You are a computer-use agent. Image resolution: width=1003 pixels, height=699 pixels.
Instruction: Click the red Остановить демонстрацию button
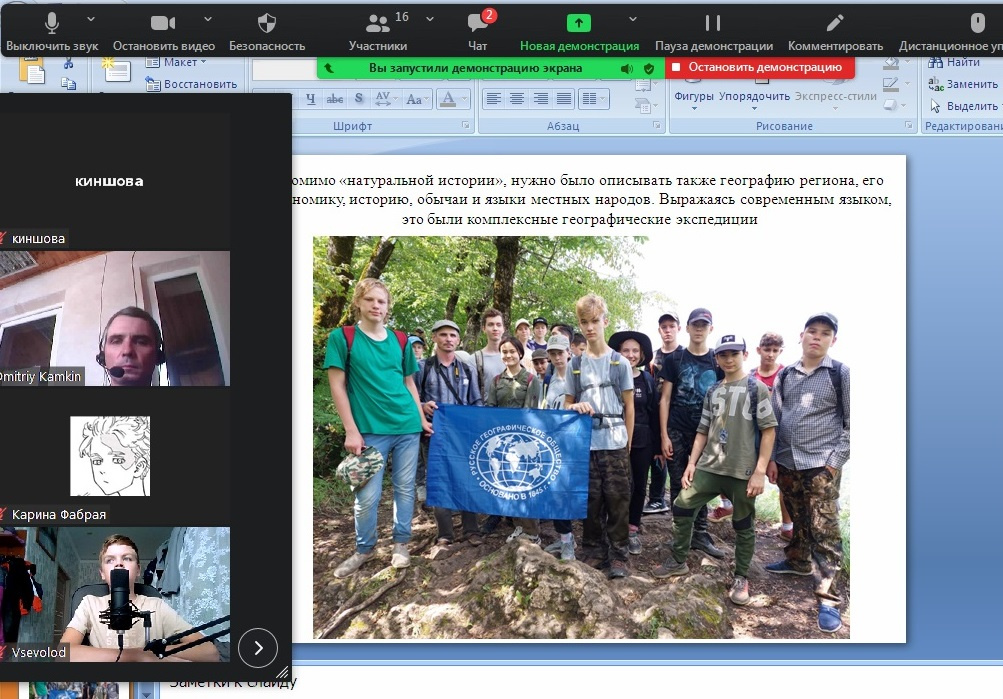tap(759, 67)
